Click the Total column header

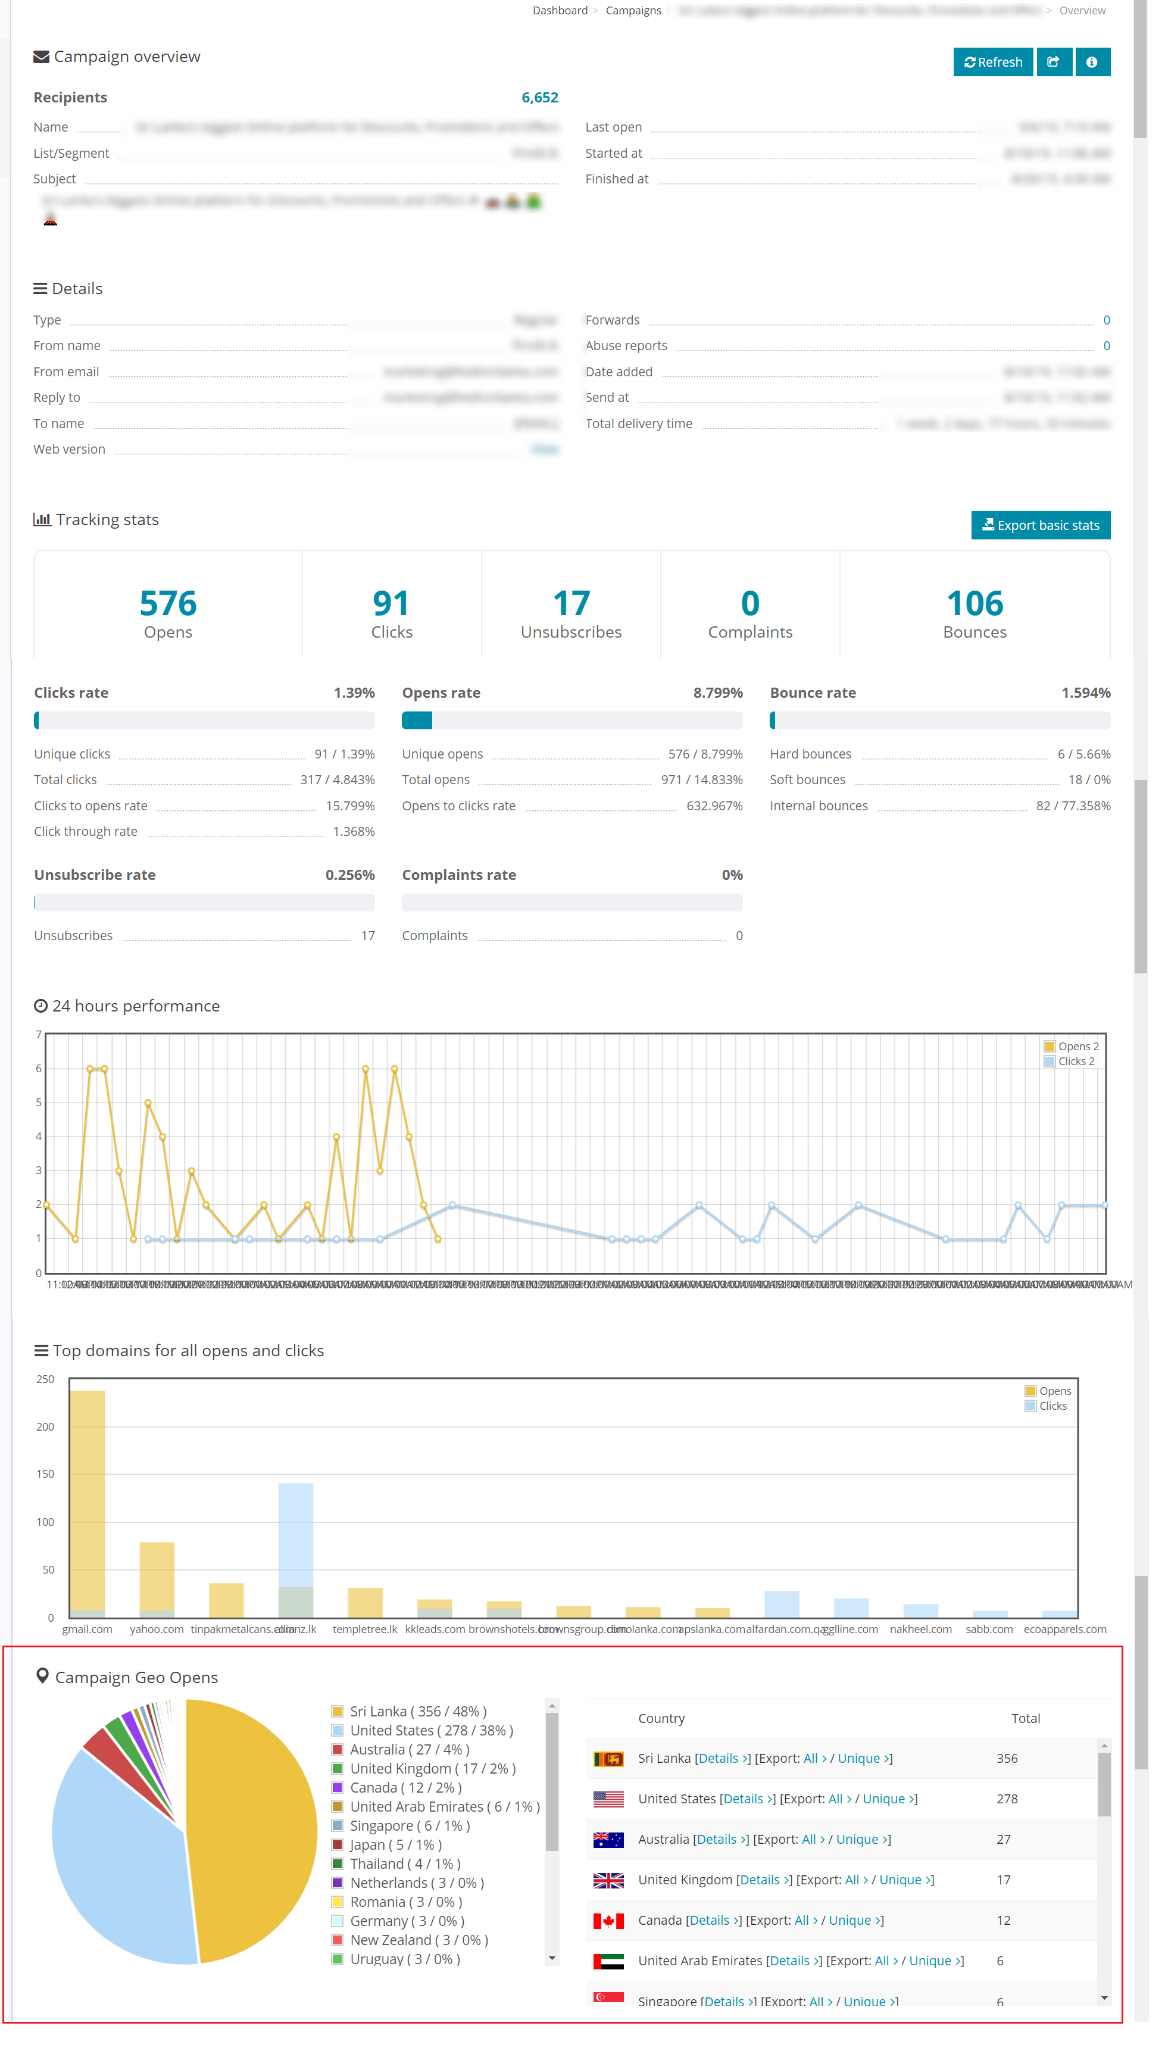coord(1025,1719)
